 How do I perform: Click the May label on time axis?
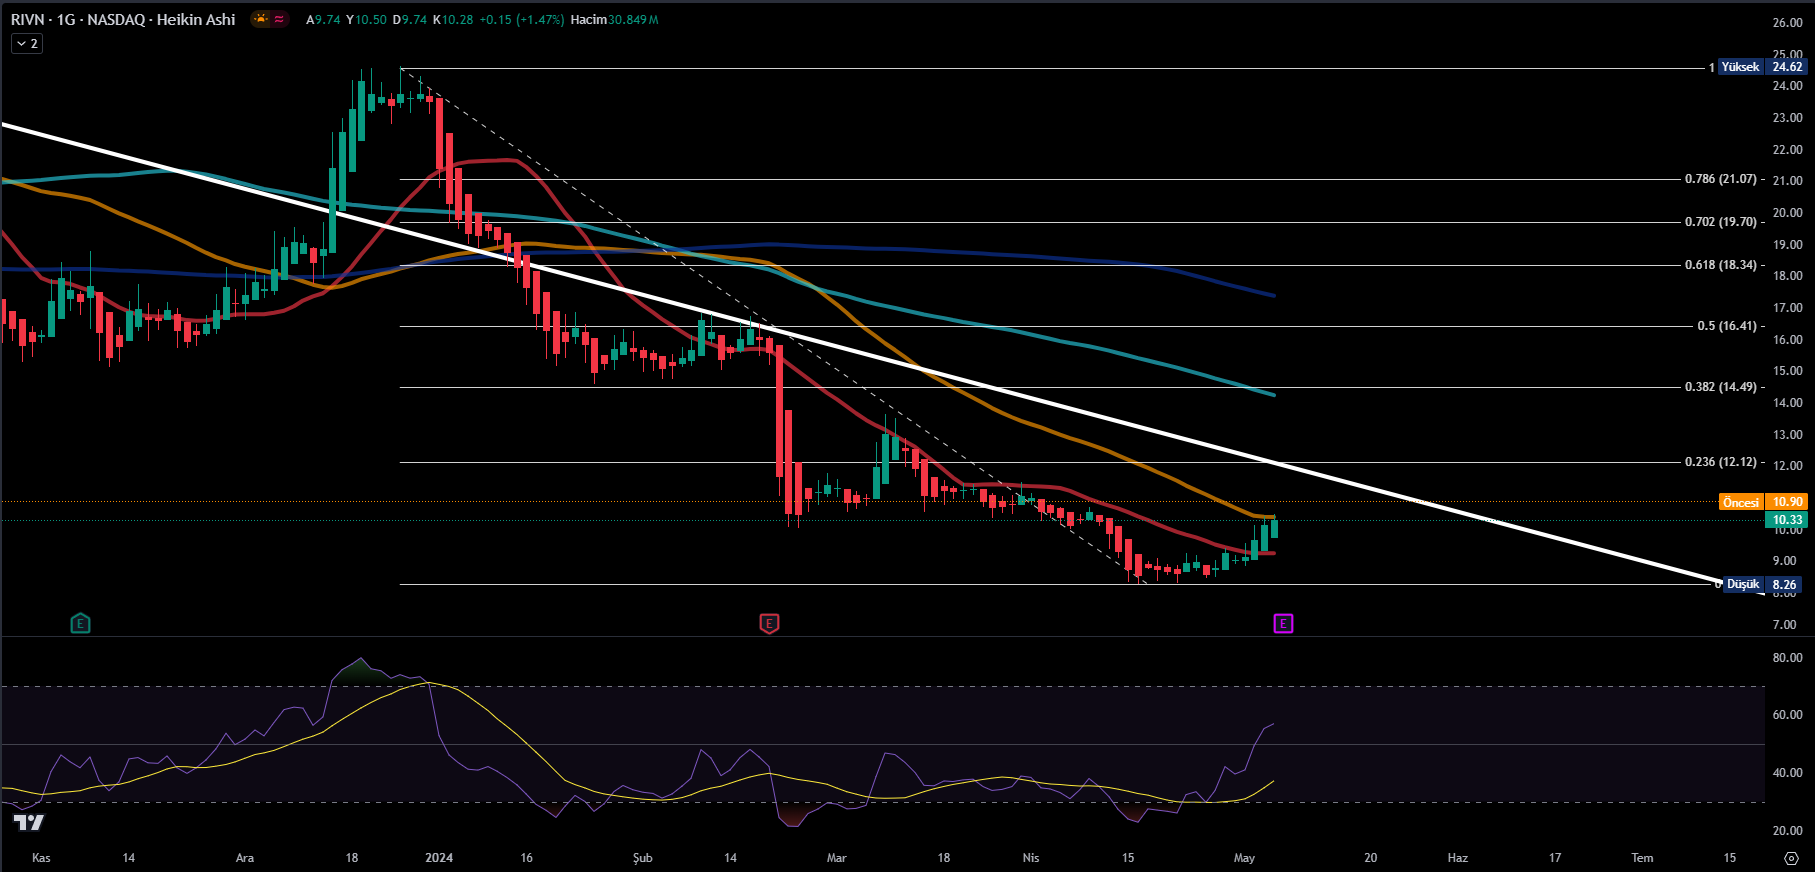[x=1244, y=858]
